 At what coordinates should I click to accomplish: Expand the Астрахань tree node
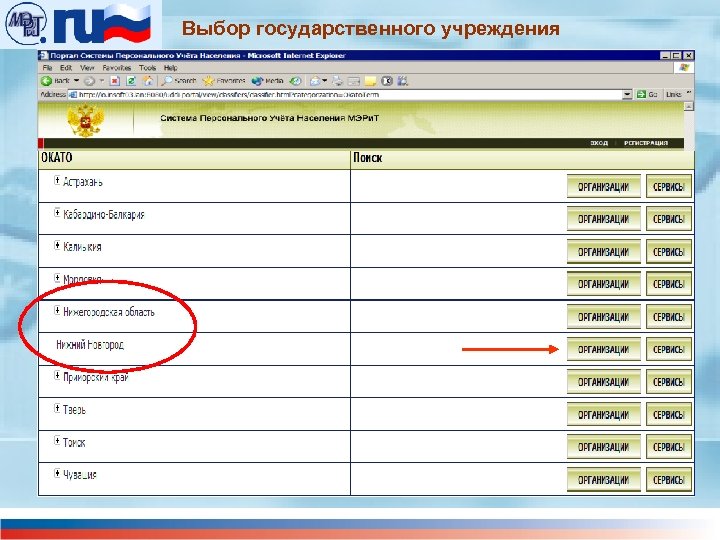[57, 180]
